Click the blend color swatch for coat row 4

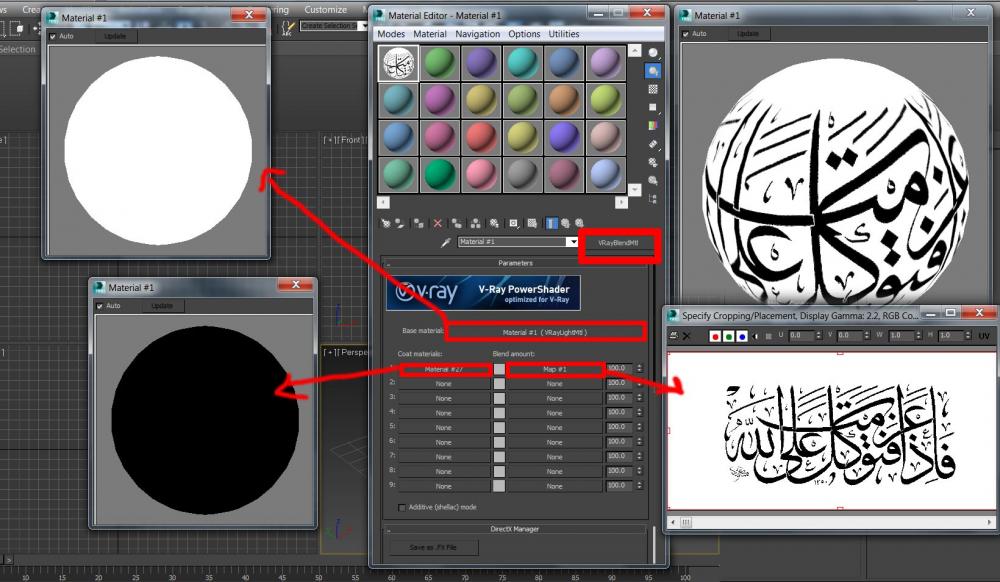pos(499,413)
